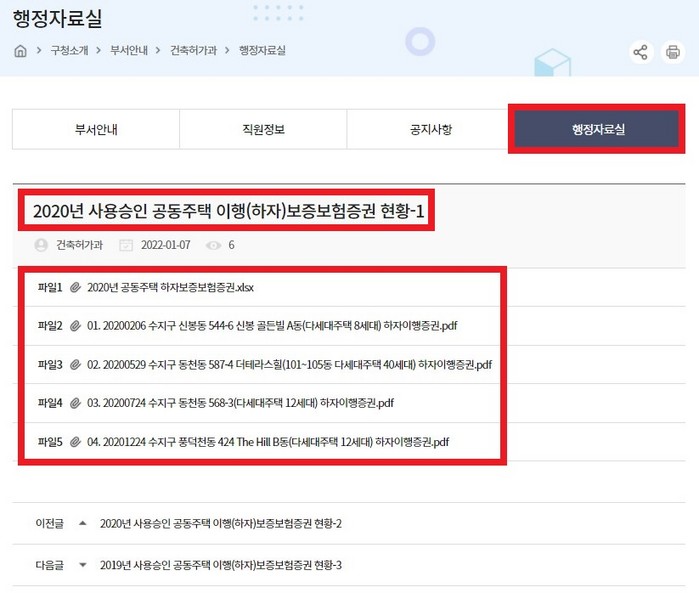Switch to the 직원정보 tab
This screenshot has width=699, height=593.
263,129
